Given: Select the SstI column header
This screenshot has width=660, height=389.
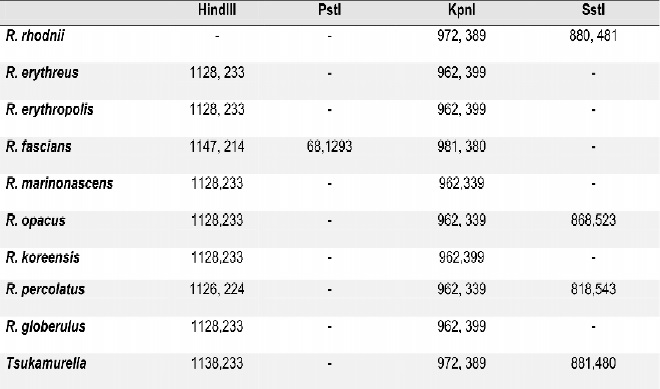Looking at the screenshot, I should click(593, 10).
